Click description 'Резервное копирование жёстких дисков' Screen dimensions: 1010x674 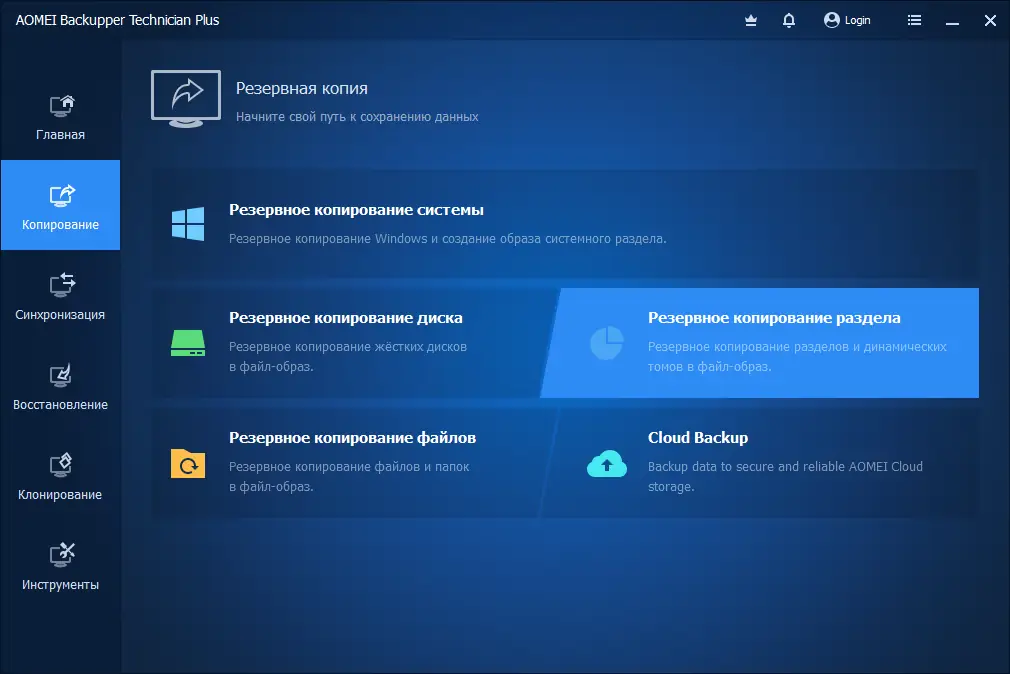coord(348,347)
